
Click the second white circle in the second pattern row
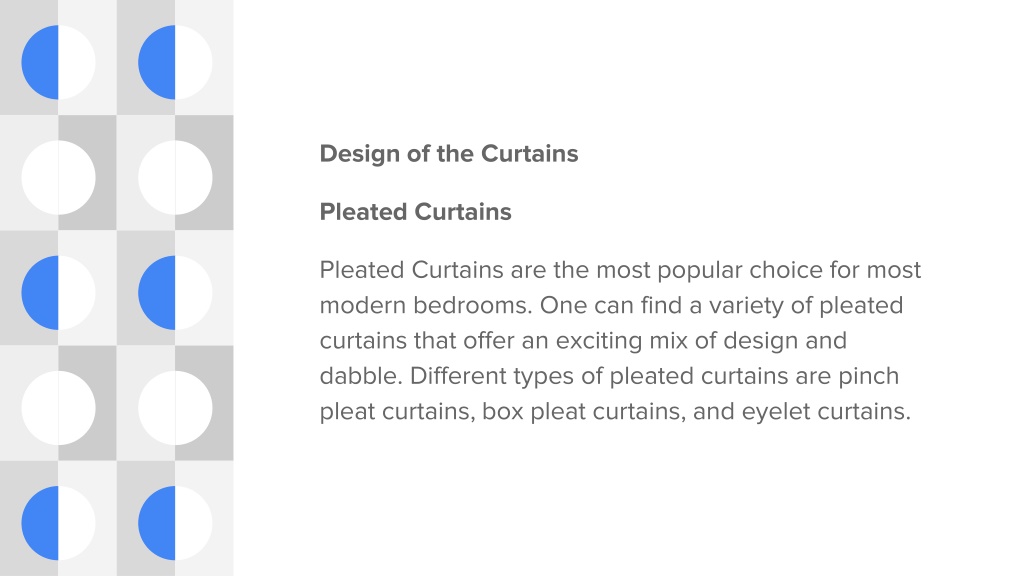[175, 178]
